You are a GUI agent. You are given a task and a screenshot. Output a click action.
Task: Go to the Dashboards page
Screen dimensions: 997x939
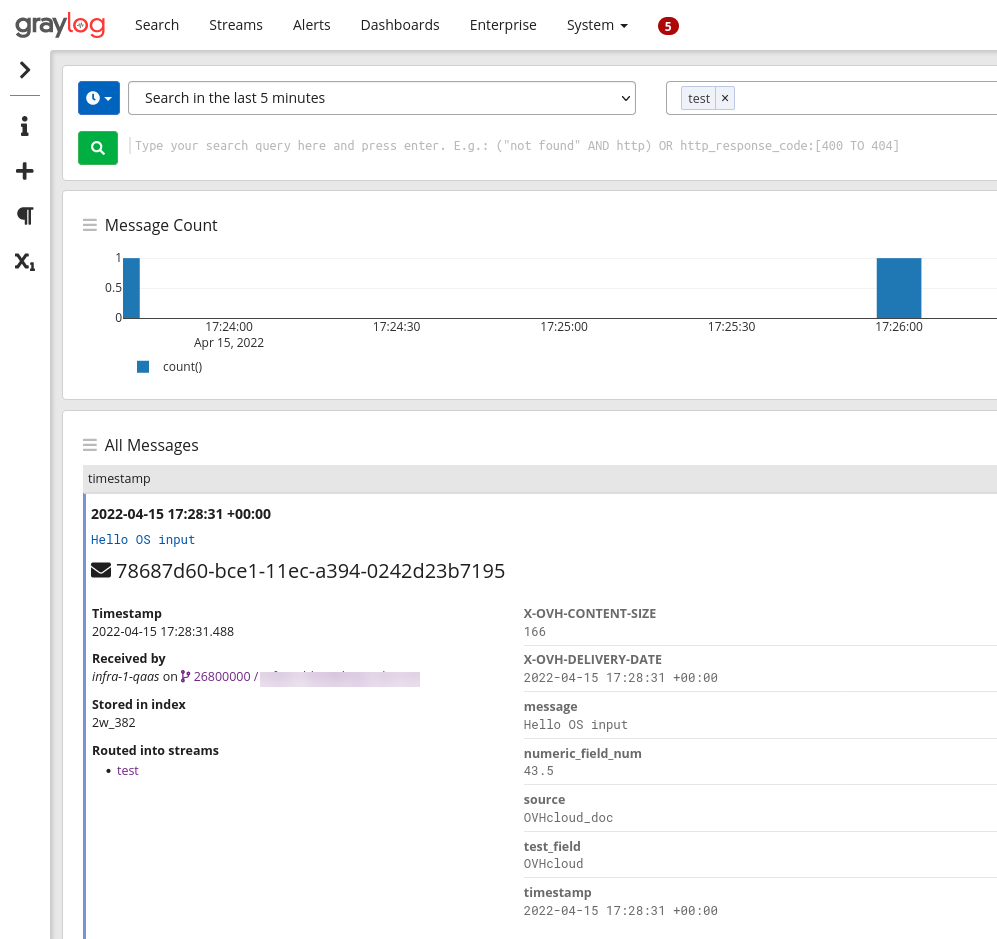(400, 25)
